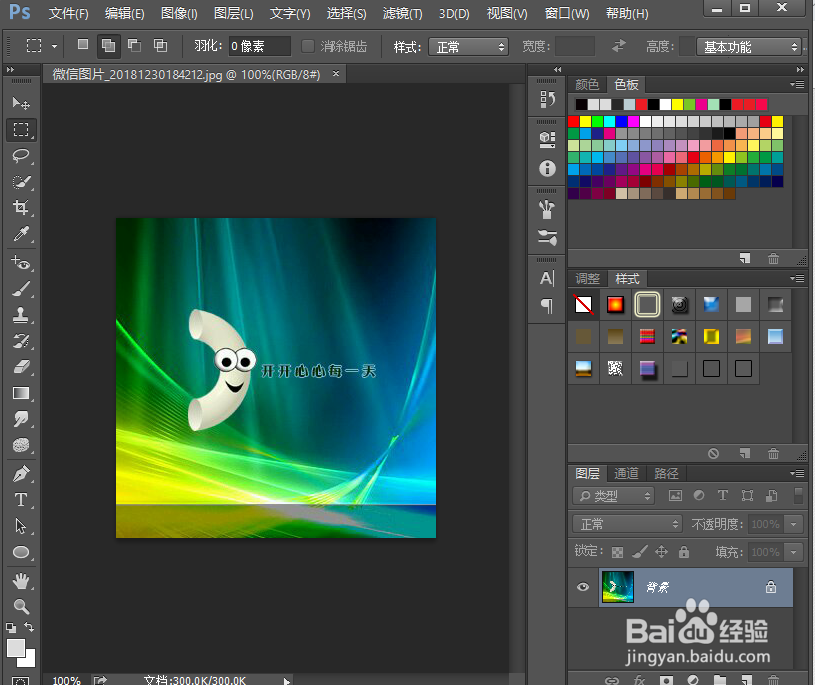The image size is (815, 685).
Task: Open the layer filter type dropdown
Action: [x=613, y=496]
